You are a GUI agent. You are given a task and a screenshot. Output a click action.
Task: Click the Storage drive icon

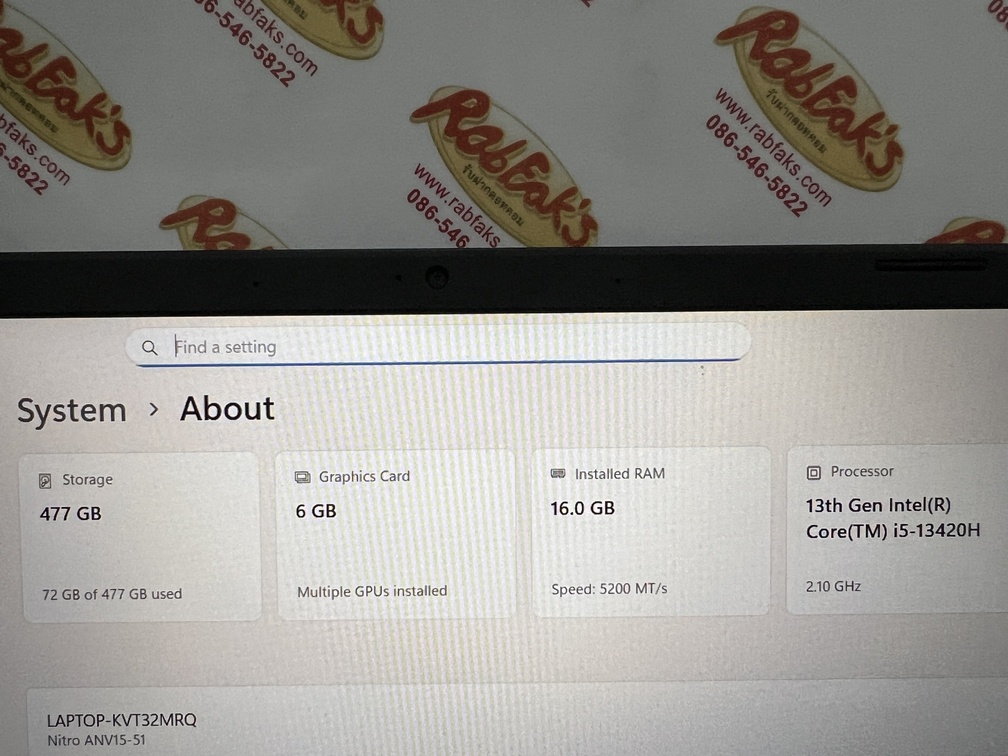click(x=45, y=480)
